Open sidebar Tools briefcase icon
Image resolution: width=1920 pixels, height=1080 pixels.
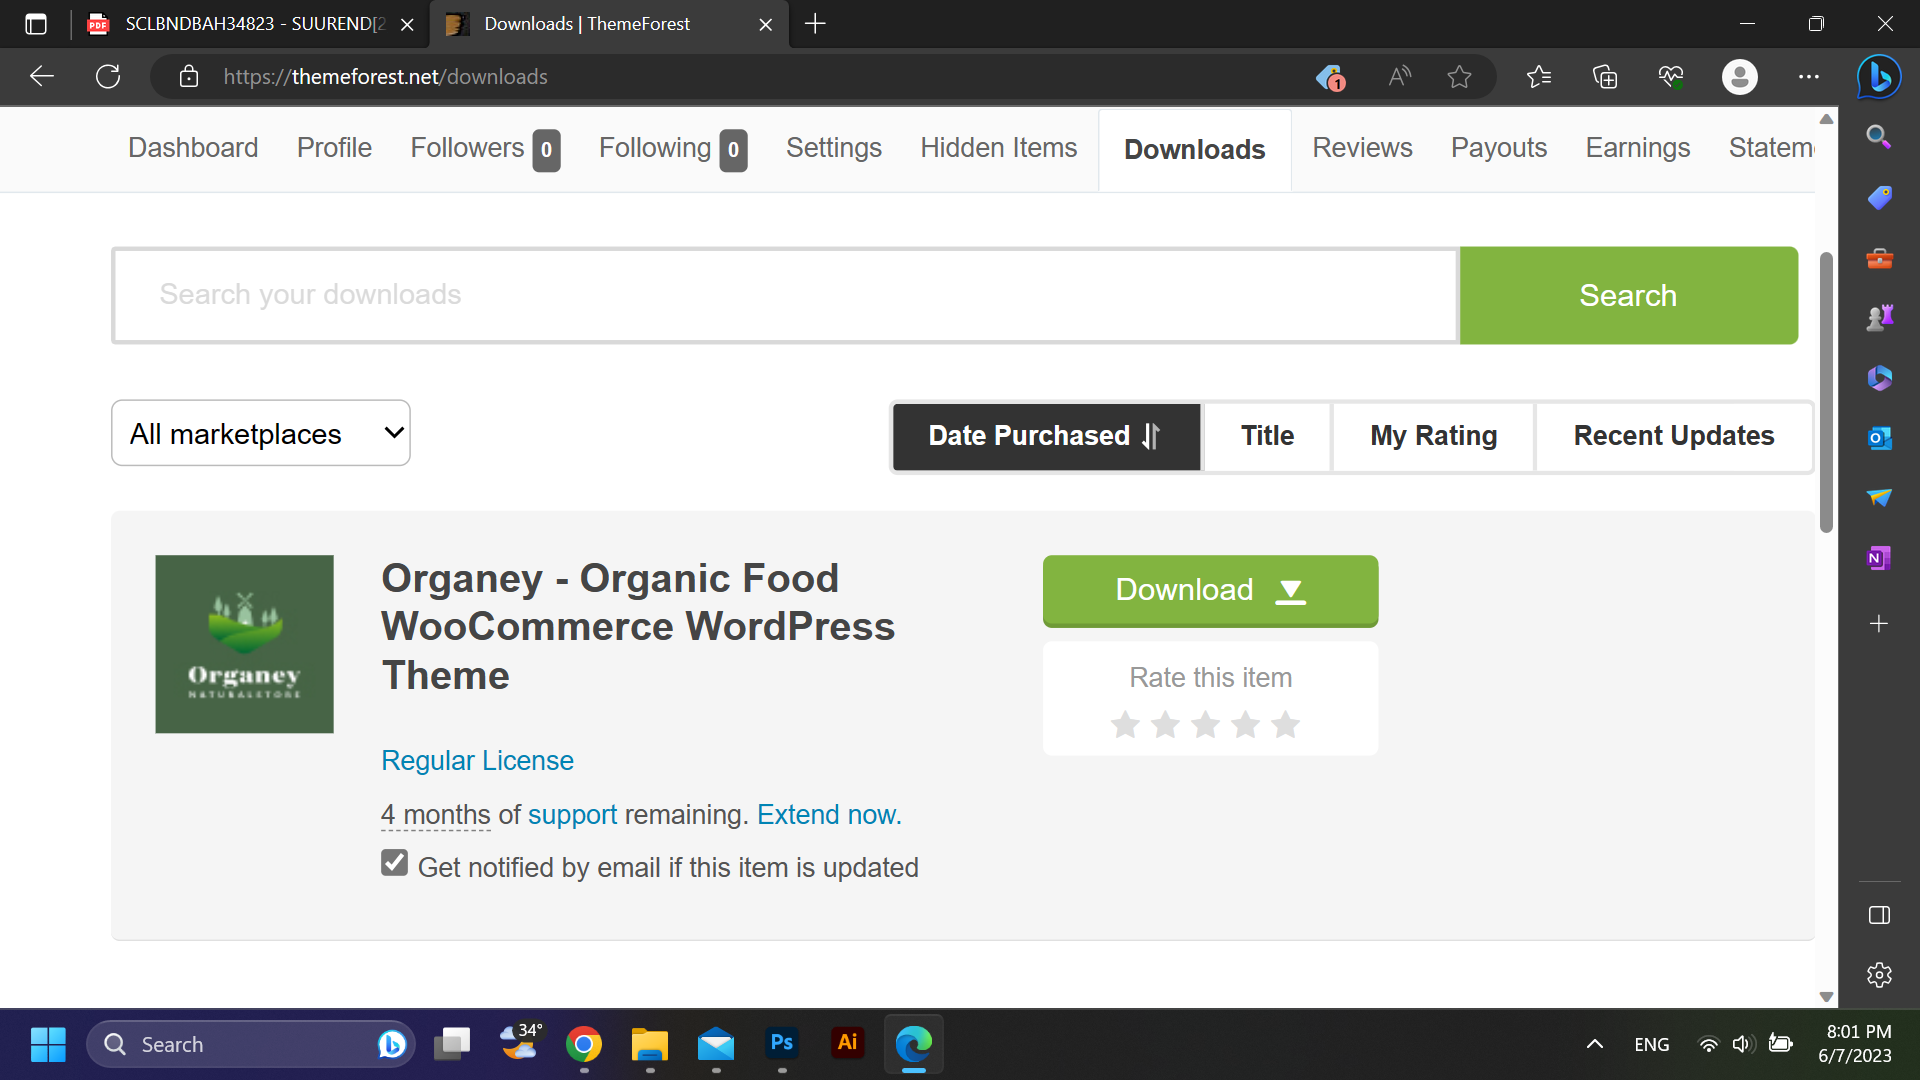1879,258
